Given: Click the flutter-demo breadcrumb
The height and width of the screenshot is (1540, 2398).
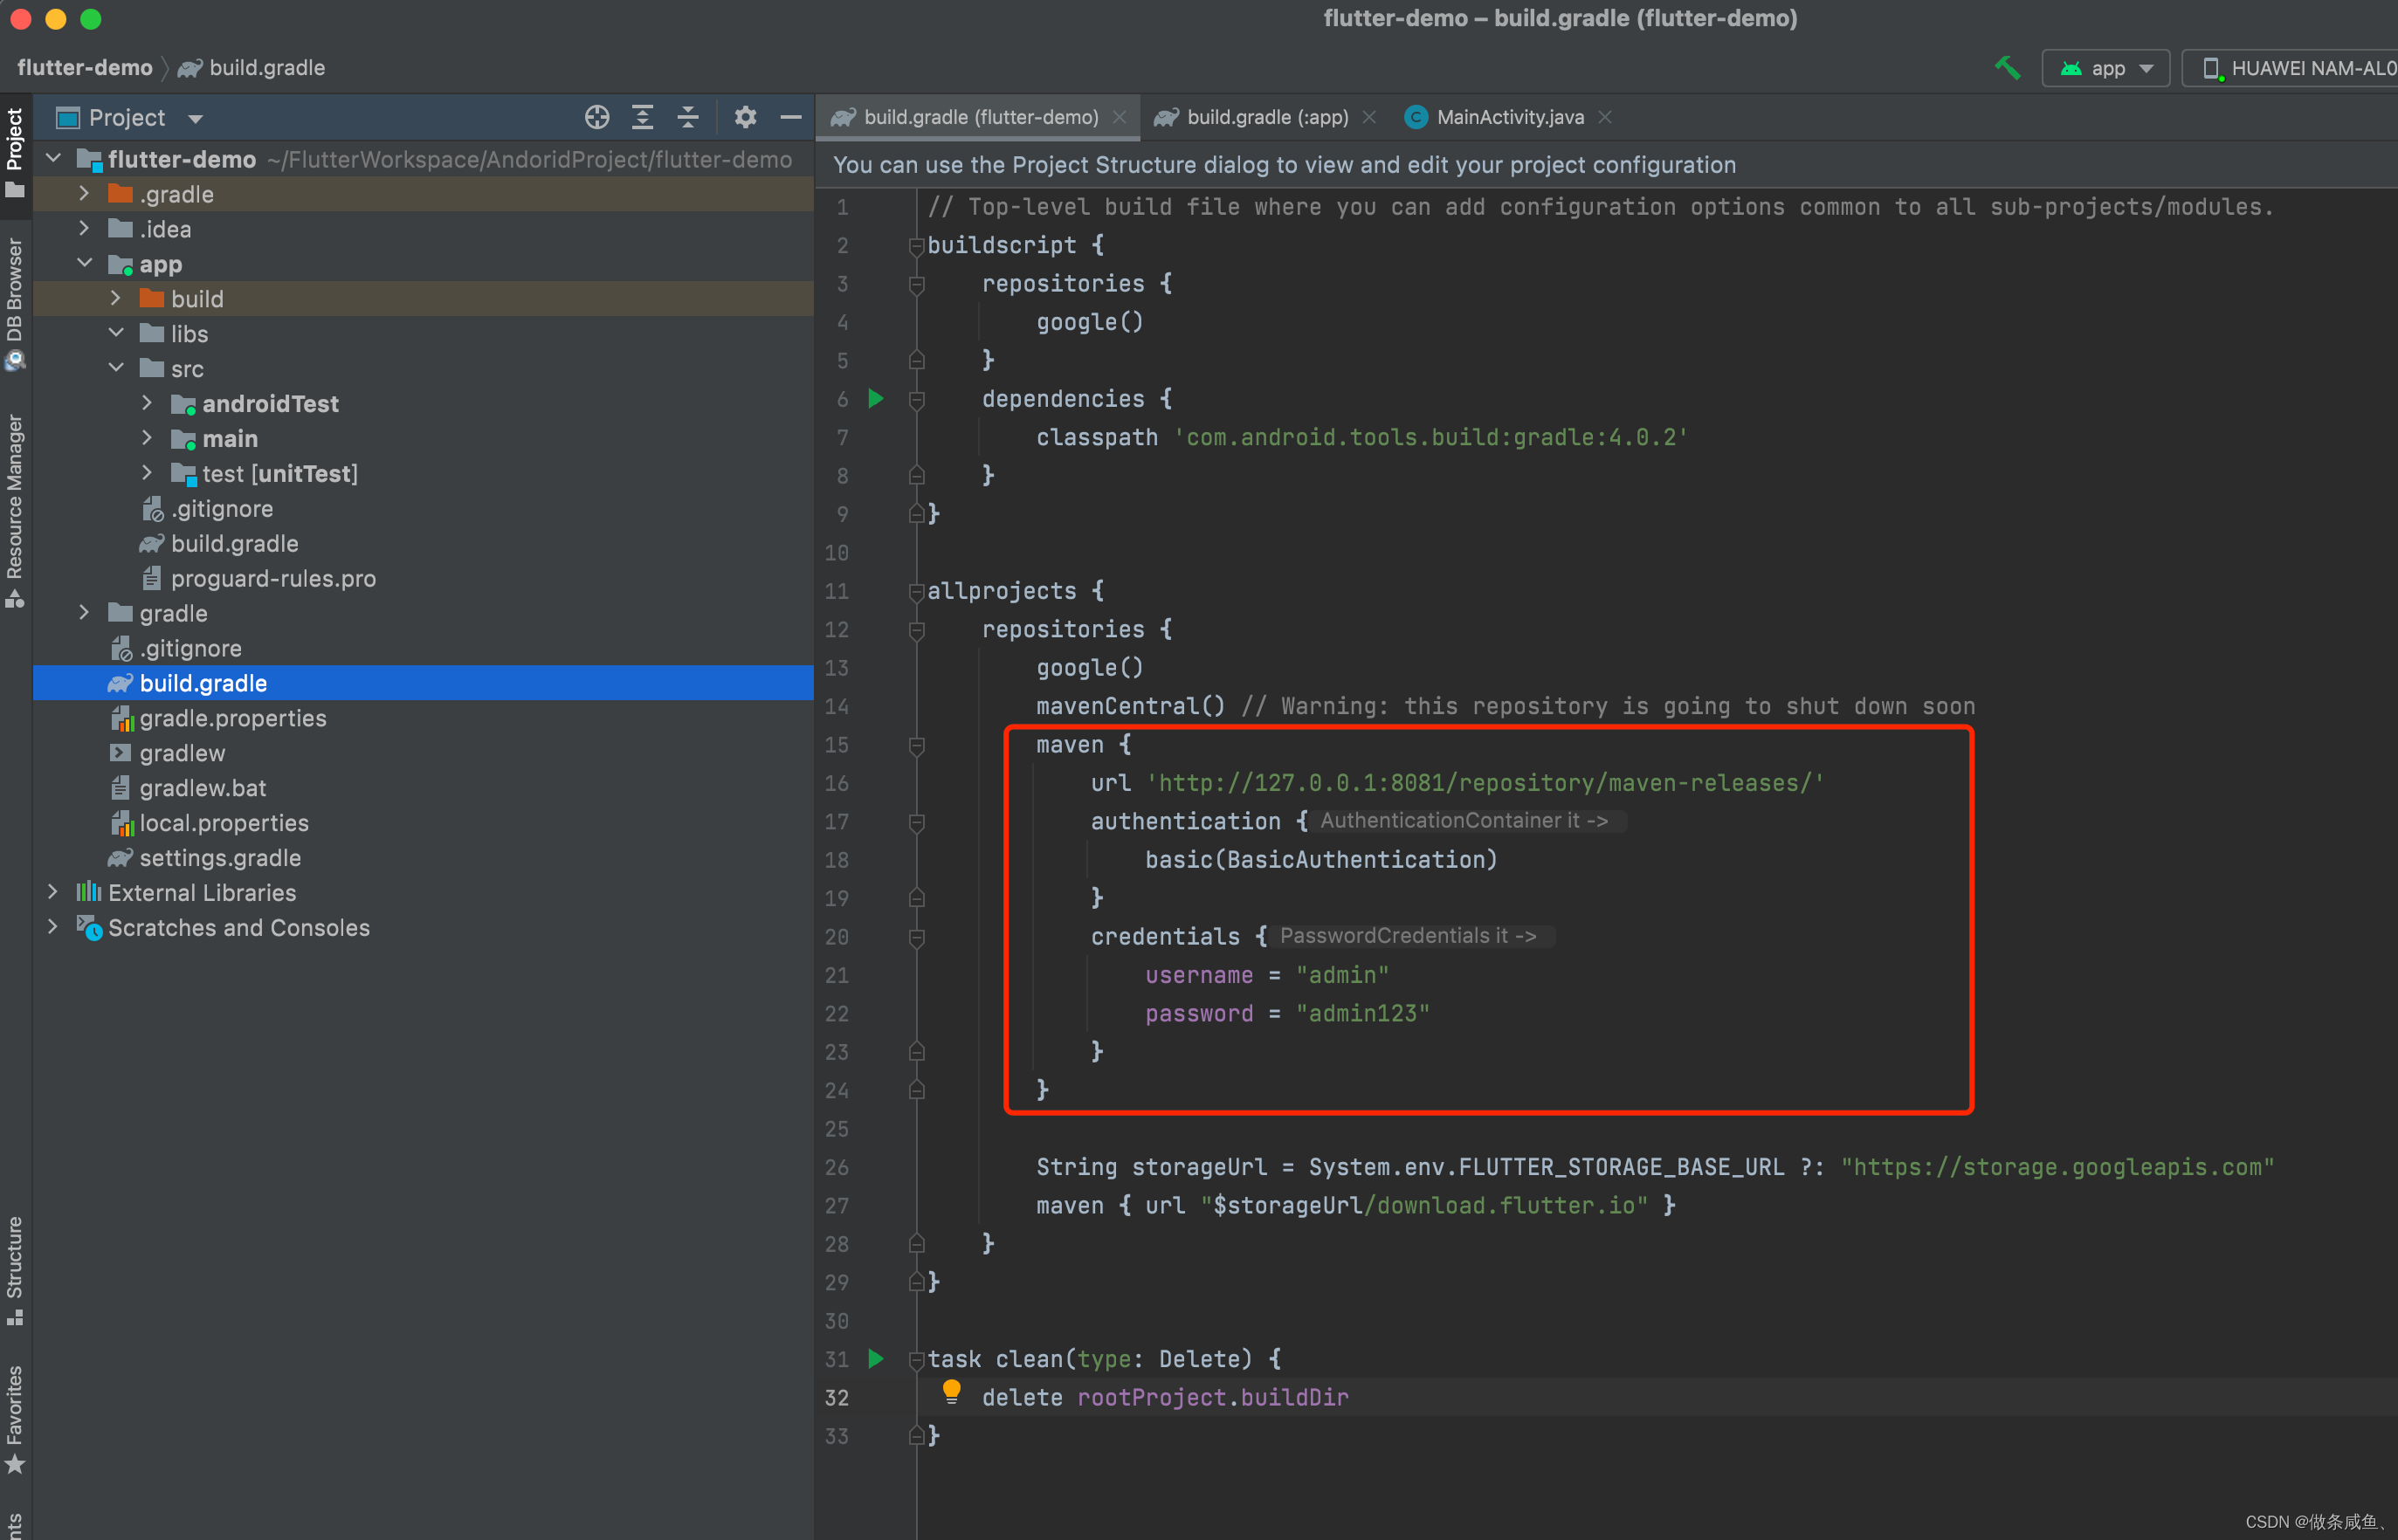Looking at the screenshot, I should (85, 67).
